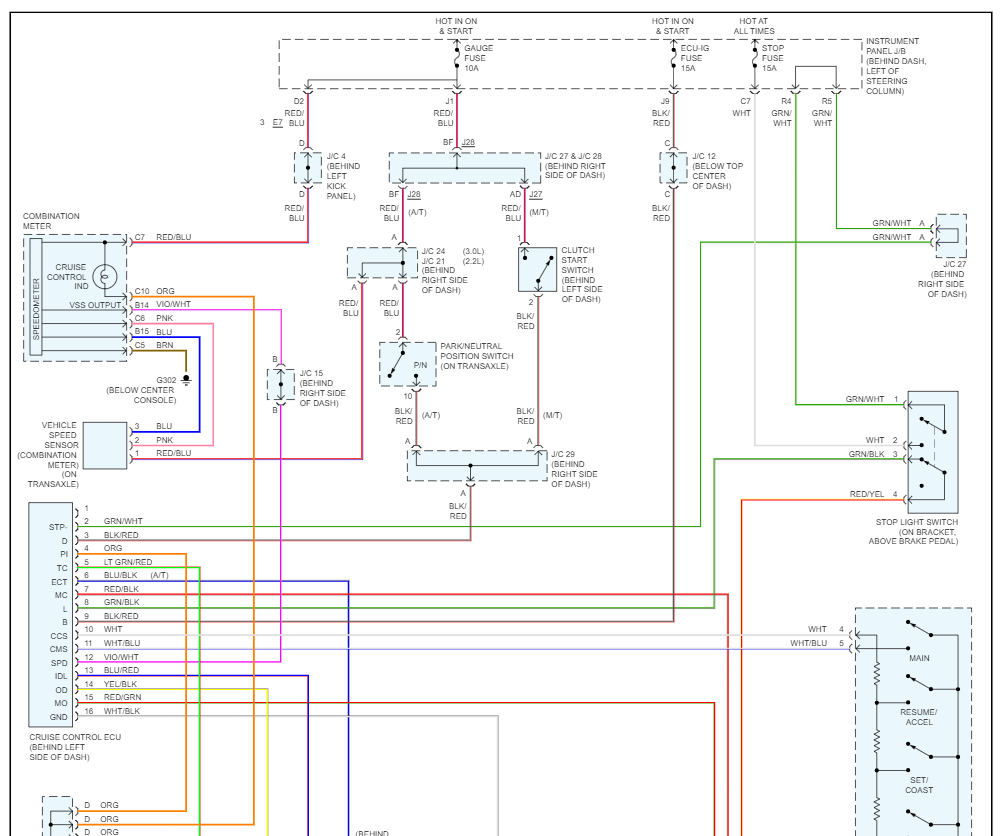
Task: Click the 'GND' ECU terminal label
Action: click(59, 717)
